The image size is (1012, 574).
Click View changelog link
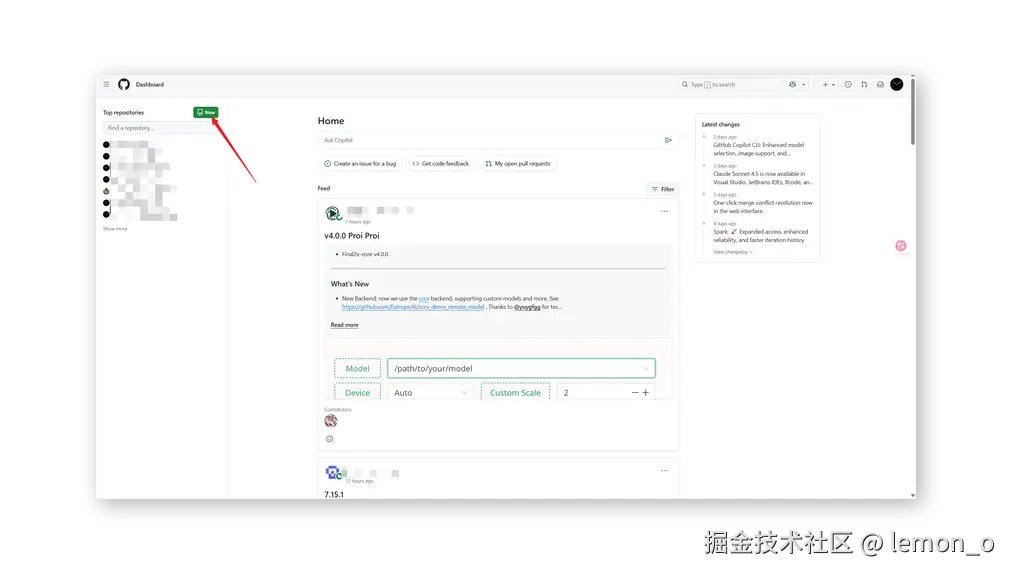pos(733,252)
